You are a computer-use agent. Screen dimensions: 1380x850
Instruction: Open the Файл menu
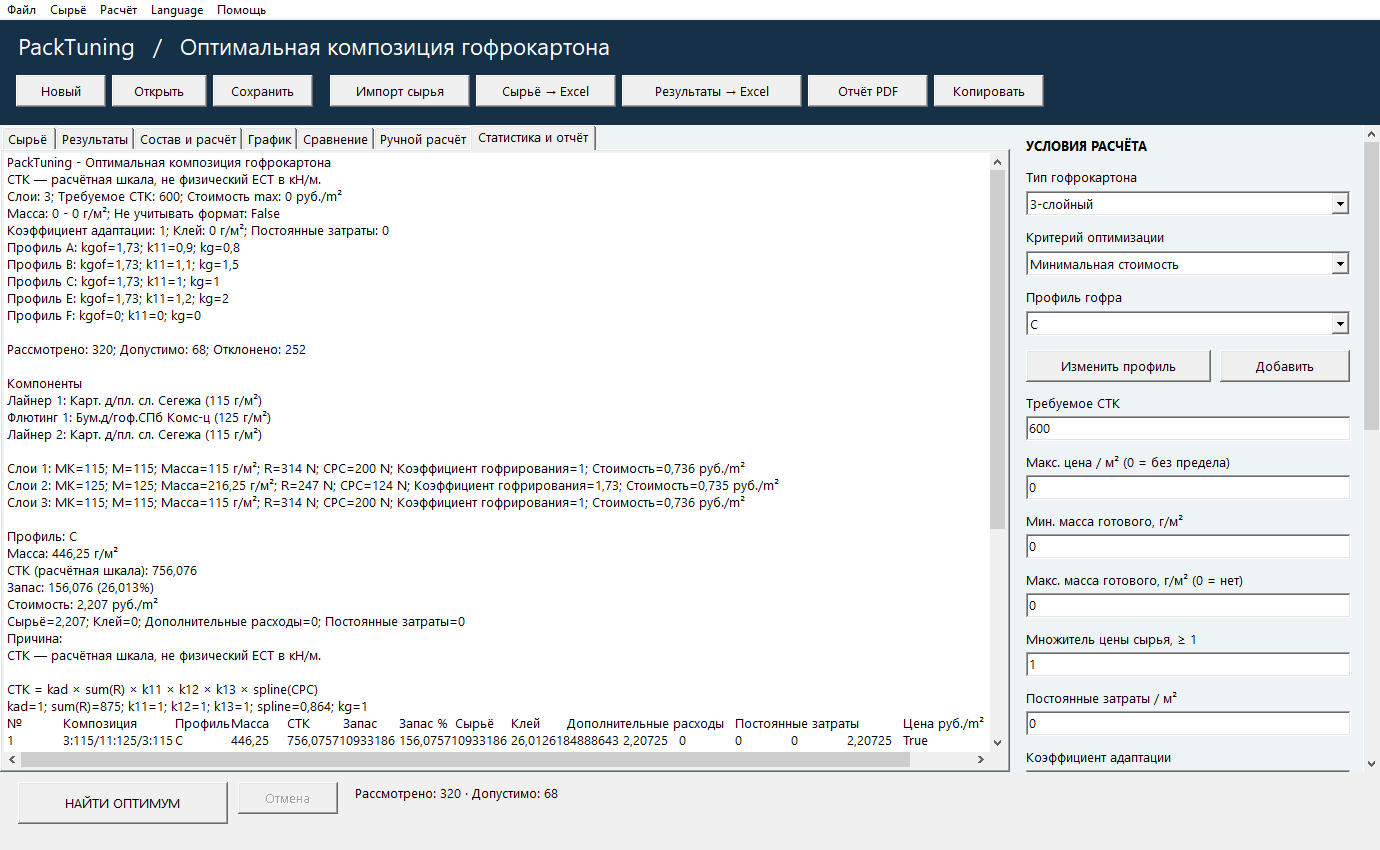(21, 10)
